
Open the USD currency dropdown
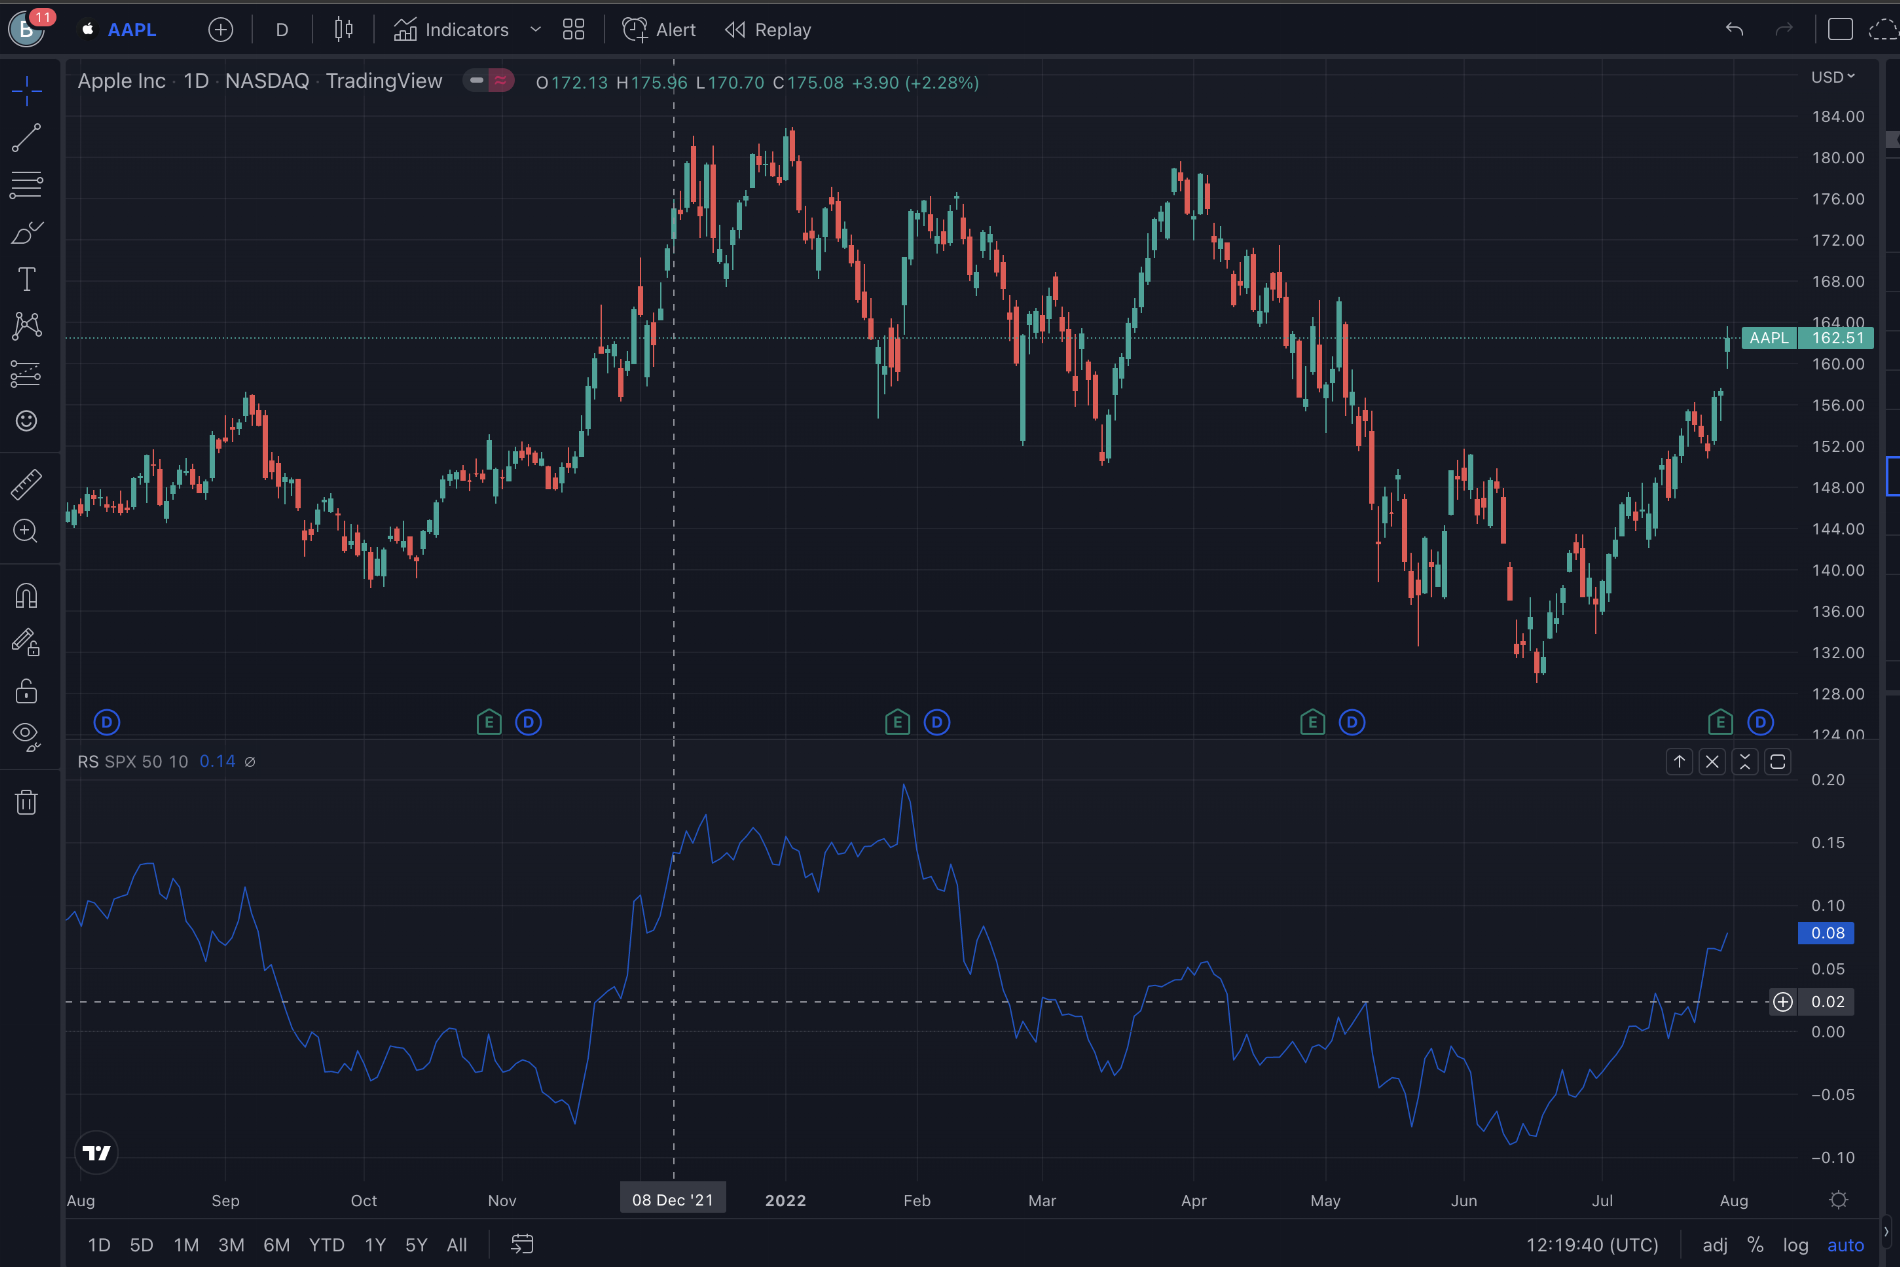click(1833, 77)
